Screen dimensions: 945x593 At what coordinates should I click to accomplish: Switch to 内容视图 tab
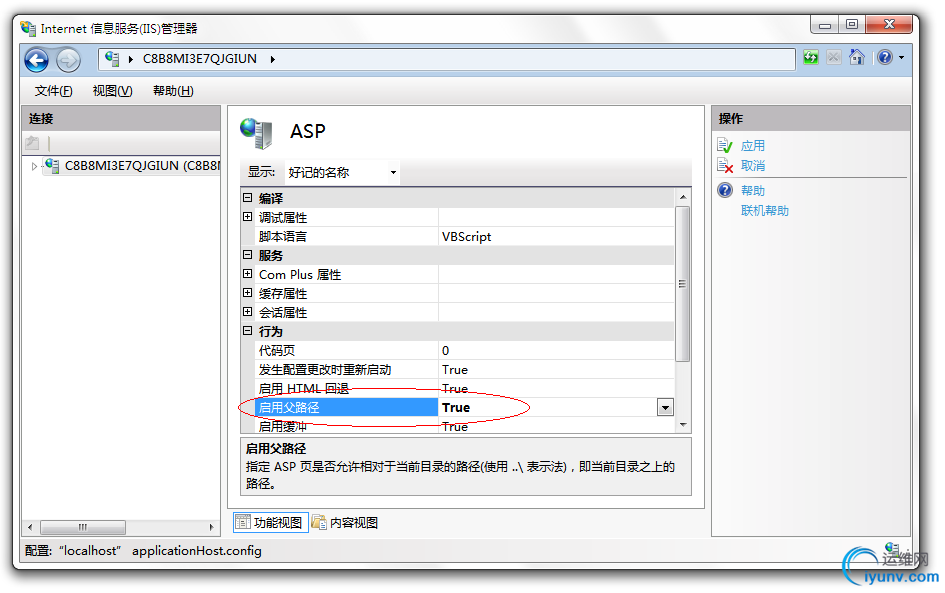click(345, 522)
